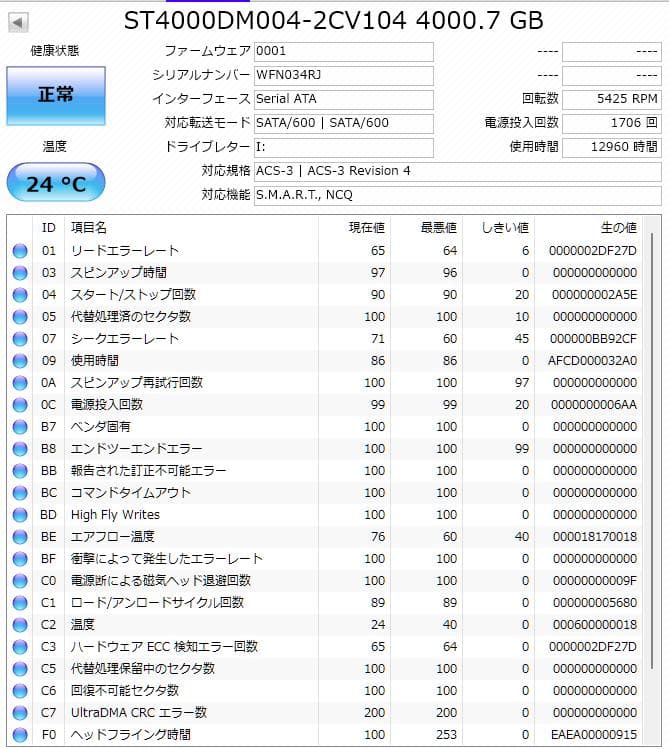Click the status icon for ID C5 row
The image size is (669, 749).
[x=20, y=669]
